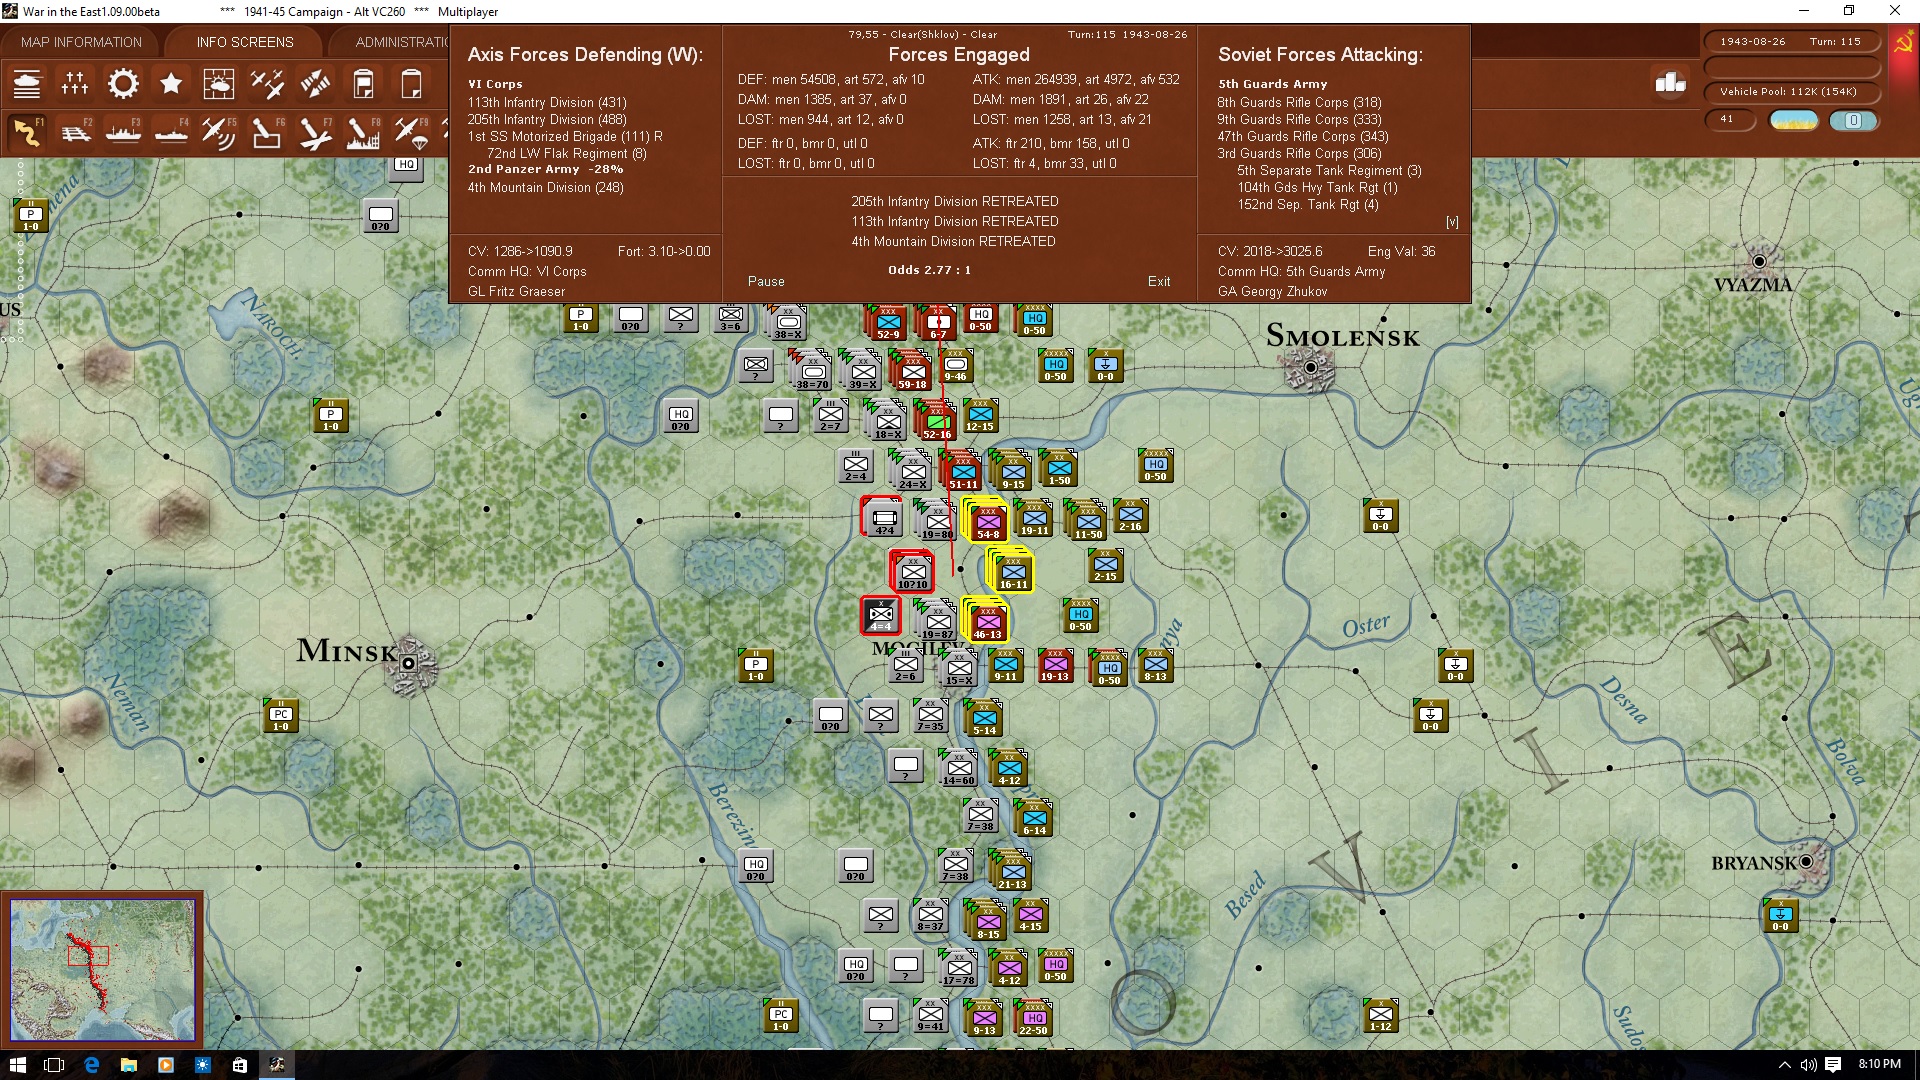Open the air doctrine planes icon
The height and width of the screenshot is (1080, 1920).
tap(267, 84)
